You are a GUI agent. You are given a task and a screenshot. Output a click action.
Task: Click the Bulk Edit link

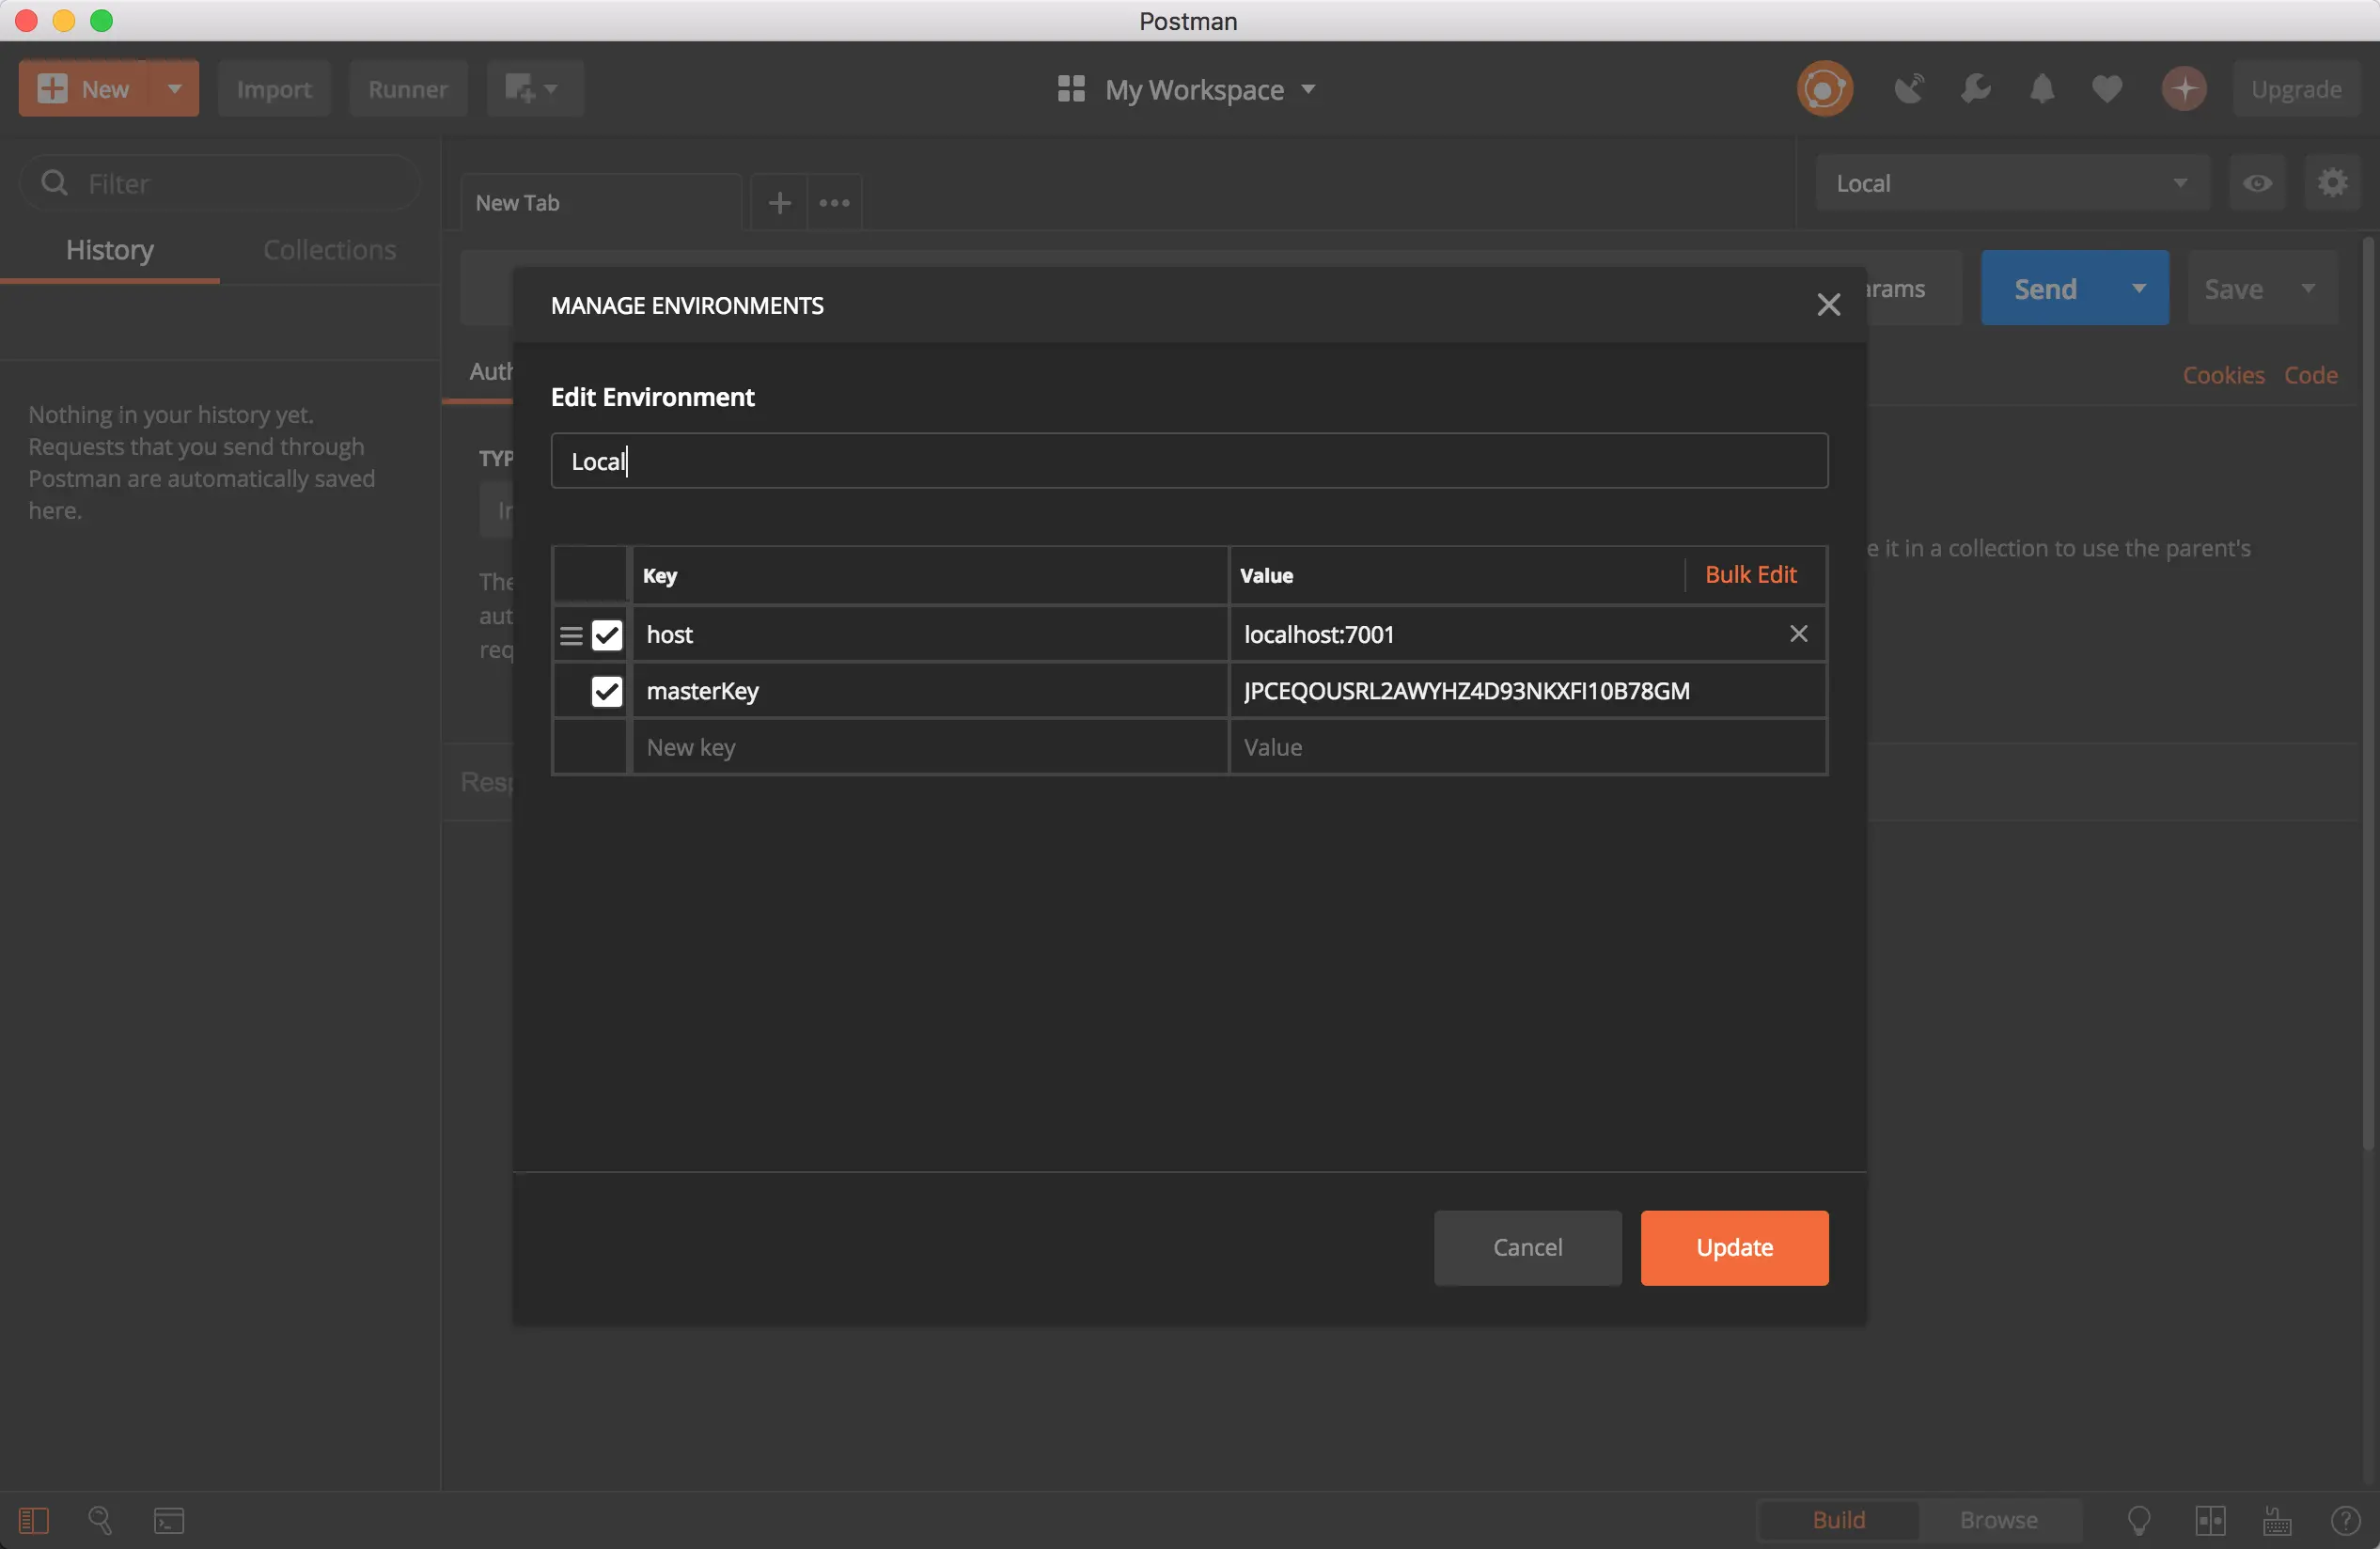click(1750, 575)
